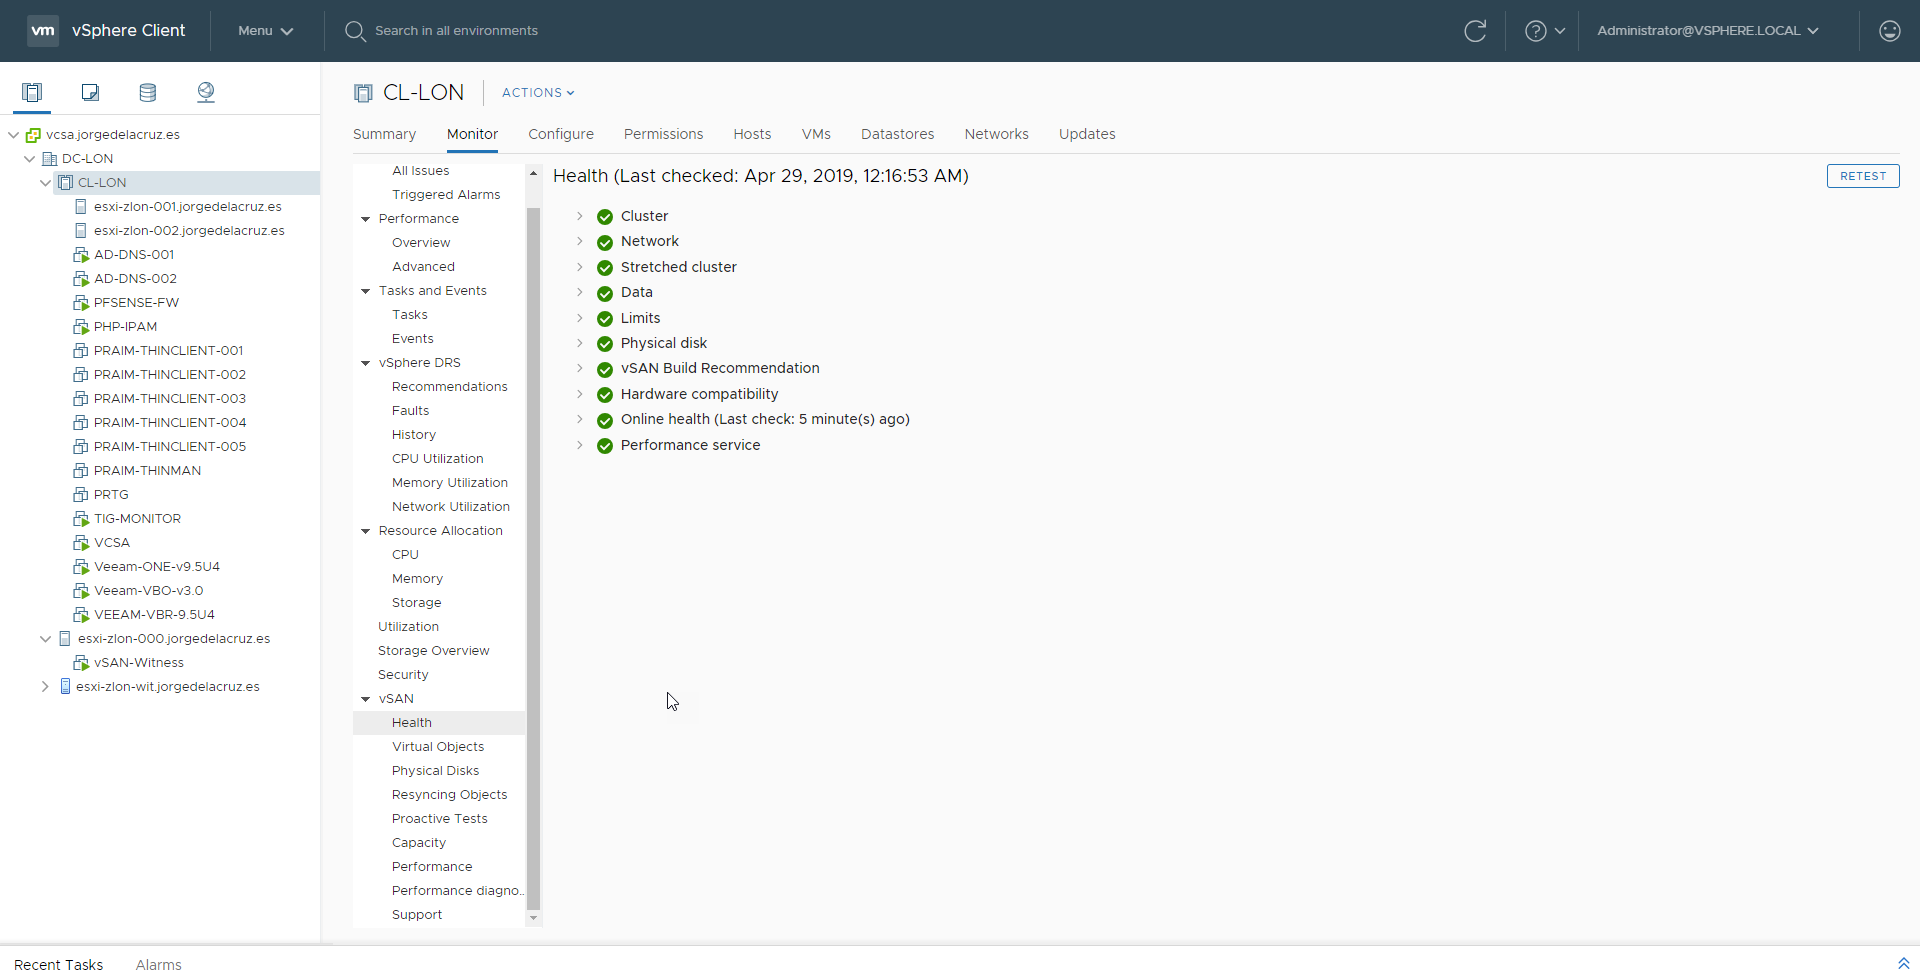Click the cluster icon beside CL-LON in tree
Screen dimensions: 1920x979
(x=65, y=183)
